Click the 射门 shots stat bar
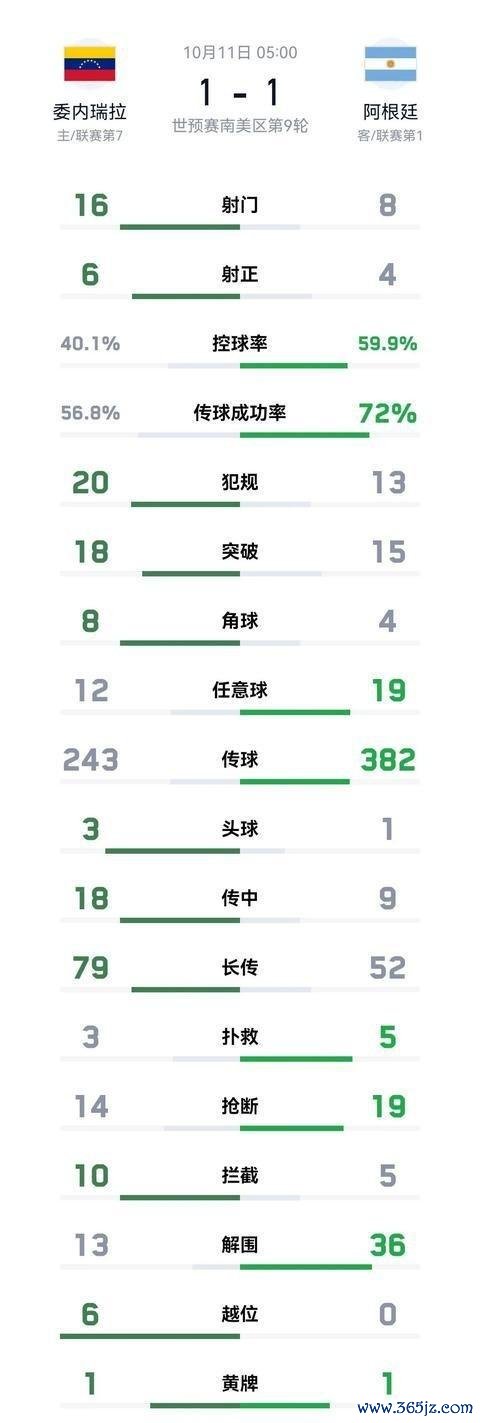The image size is (480, 1423). (x=240, y=227)
